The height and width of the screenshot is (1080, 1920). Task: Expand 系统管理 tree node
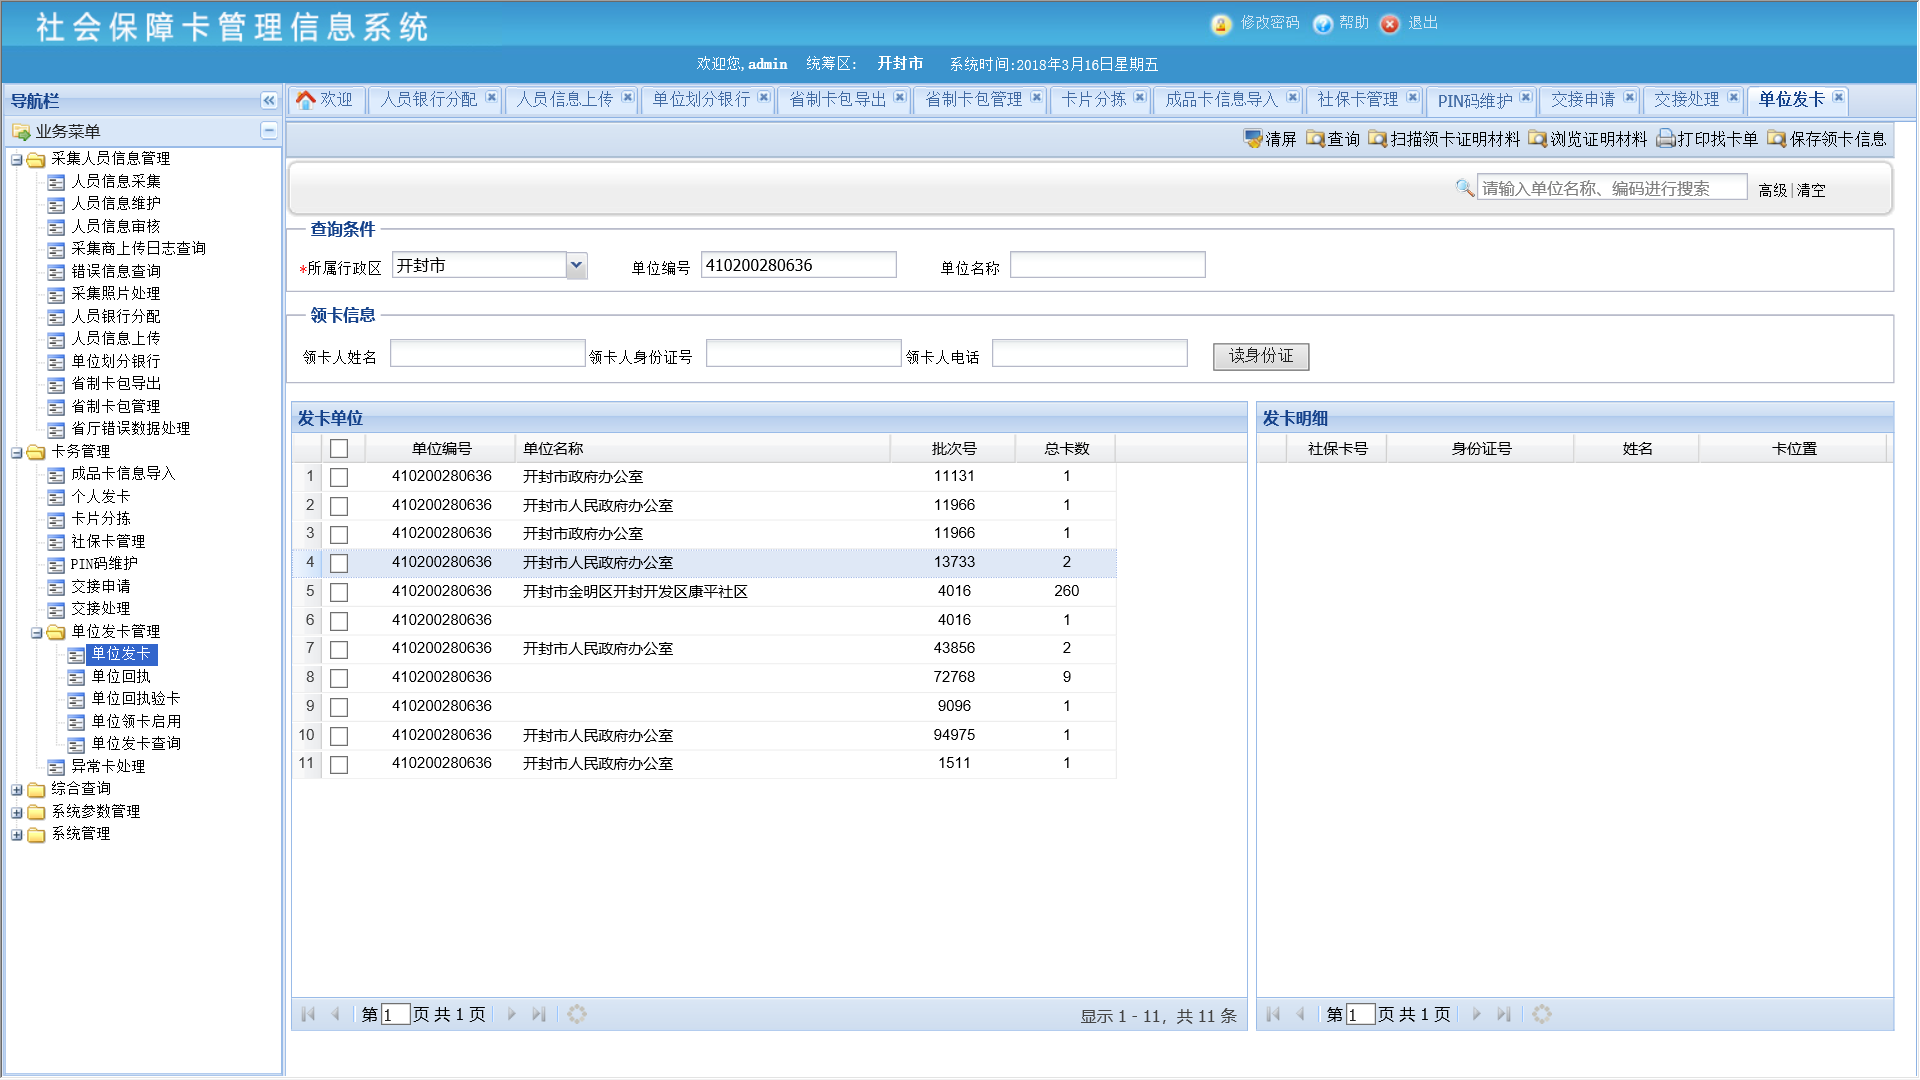tap(17, 835)
